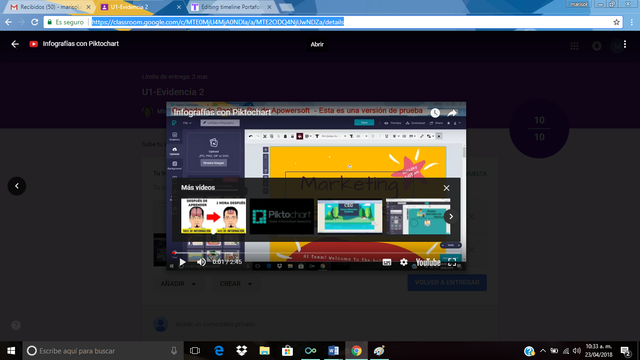Go to previous attachment left chevron
Screen dimensions: 640x360
pyautogui.click(x=17, y=186)
